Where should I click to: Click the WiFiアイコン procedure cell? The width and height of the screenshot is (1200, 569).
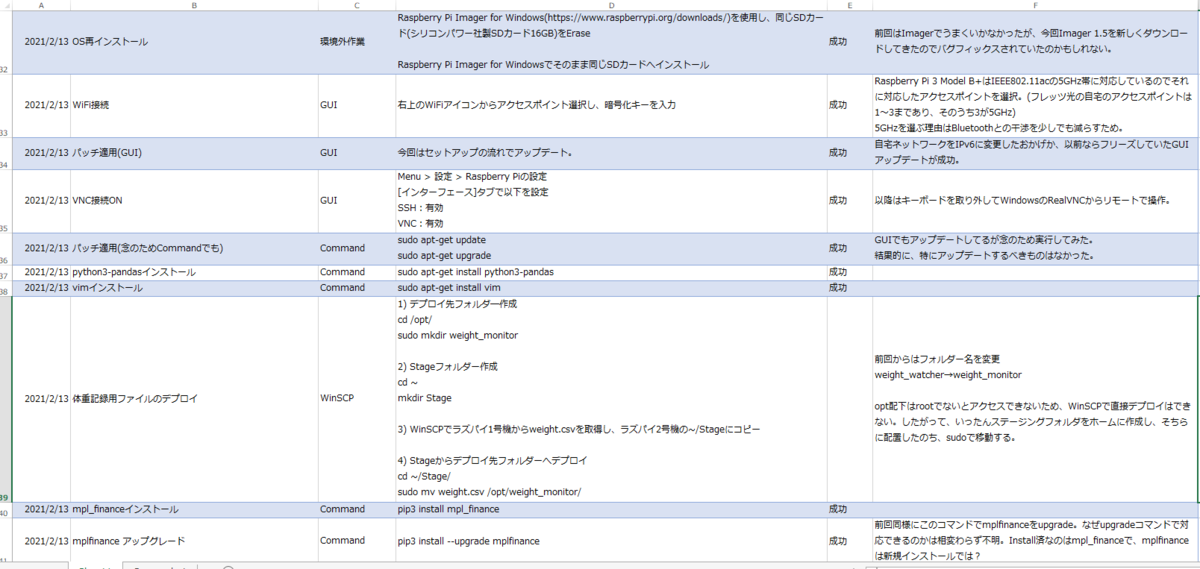point(611,106)
